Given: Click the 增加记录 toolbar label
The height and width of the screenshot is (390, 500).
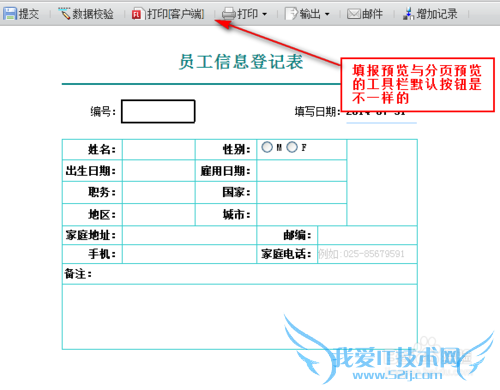Looking at the screenshot, I should pos(437,14).
